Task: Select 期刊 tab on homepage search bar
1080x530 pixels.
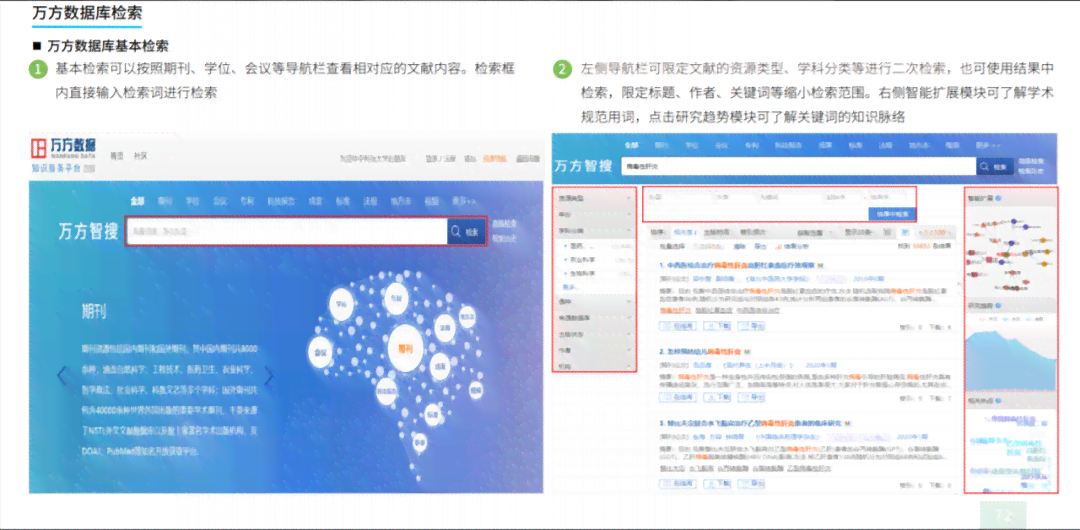Action: 165,201
